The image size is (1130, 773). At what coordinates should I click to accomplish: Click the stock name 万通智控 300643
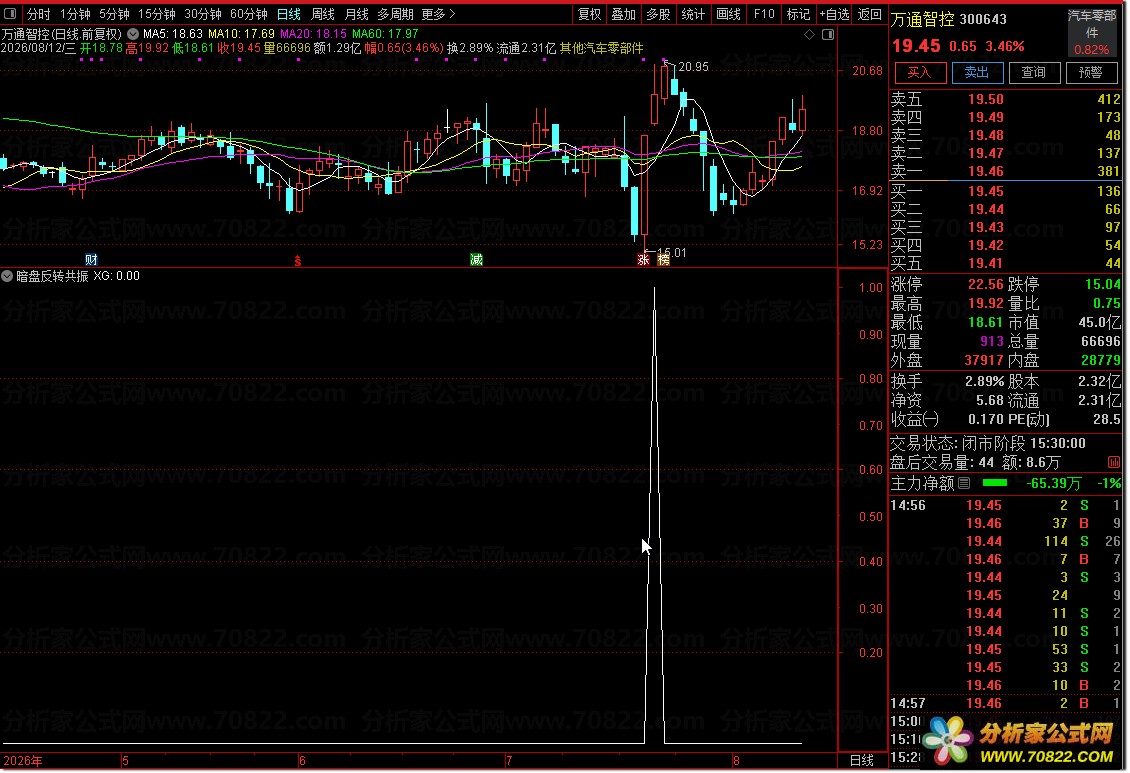click(949, 19)
